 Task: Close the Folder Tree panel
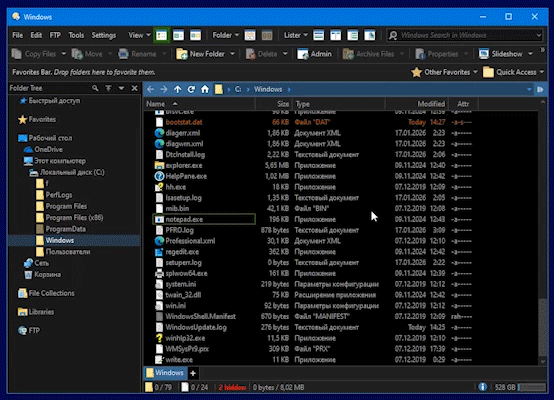(135, 88)
